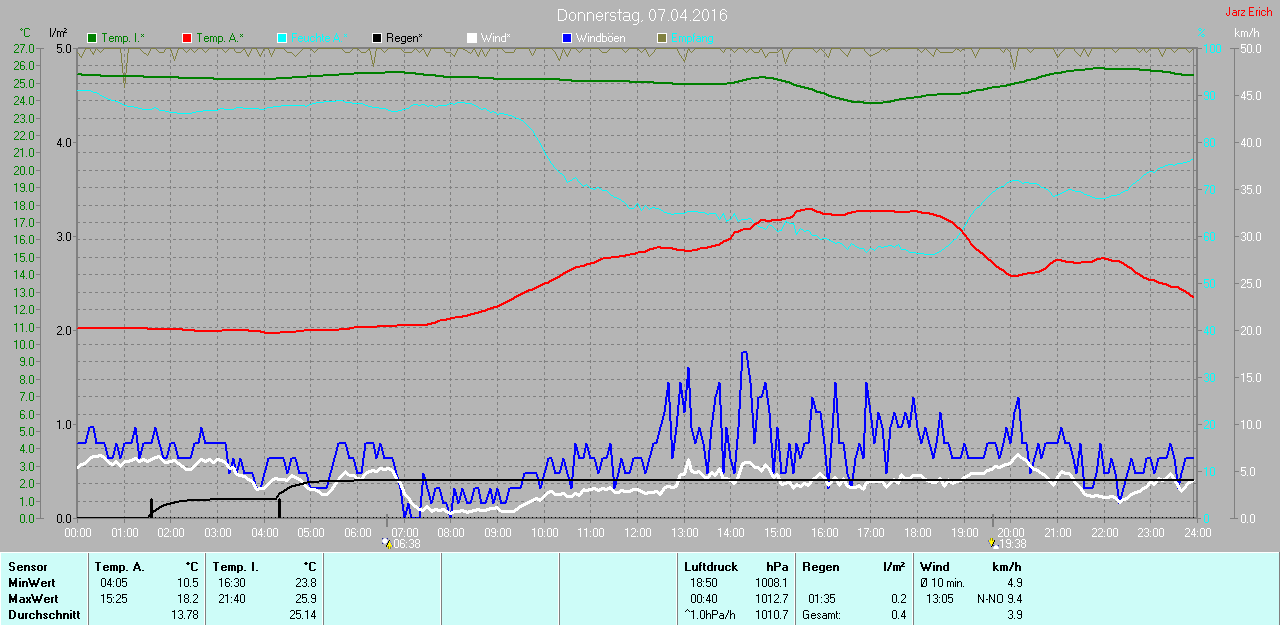Click the Gesamt rain total label
Viewport: 1280px width, 625px height.
821,615
